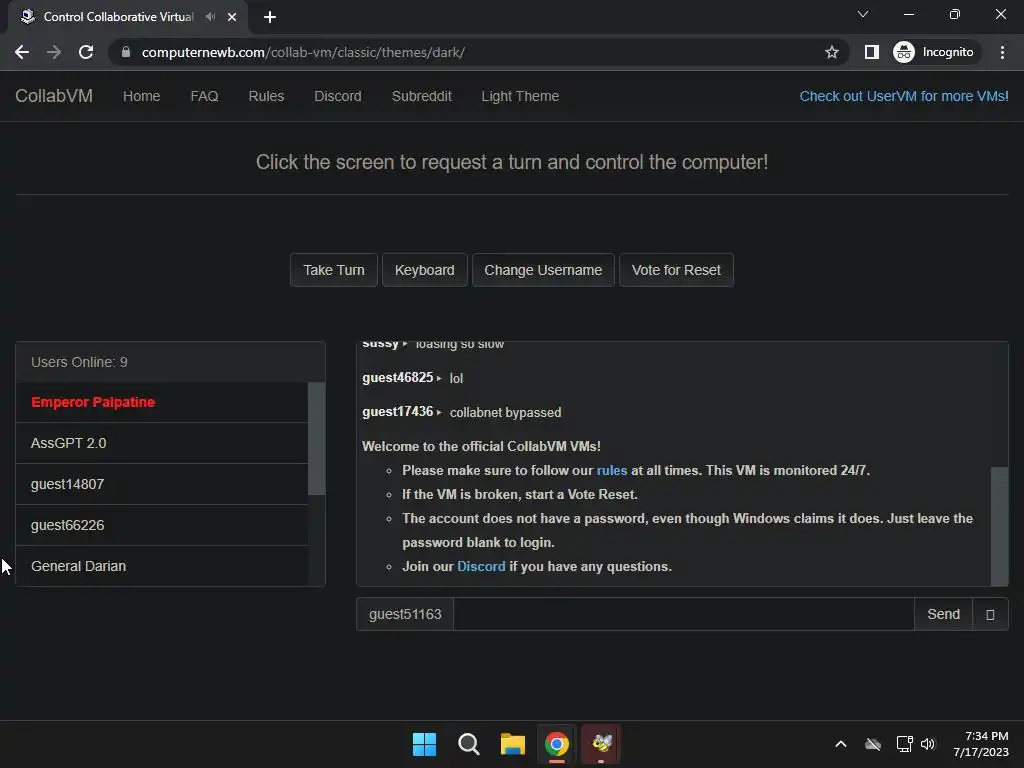Screen dimensions: 1024x768
Task: Open the rules link in welcome message
Action: [611, 470]
